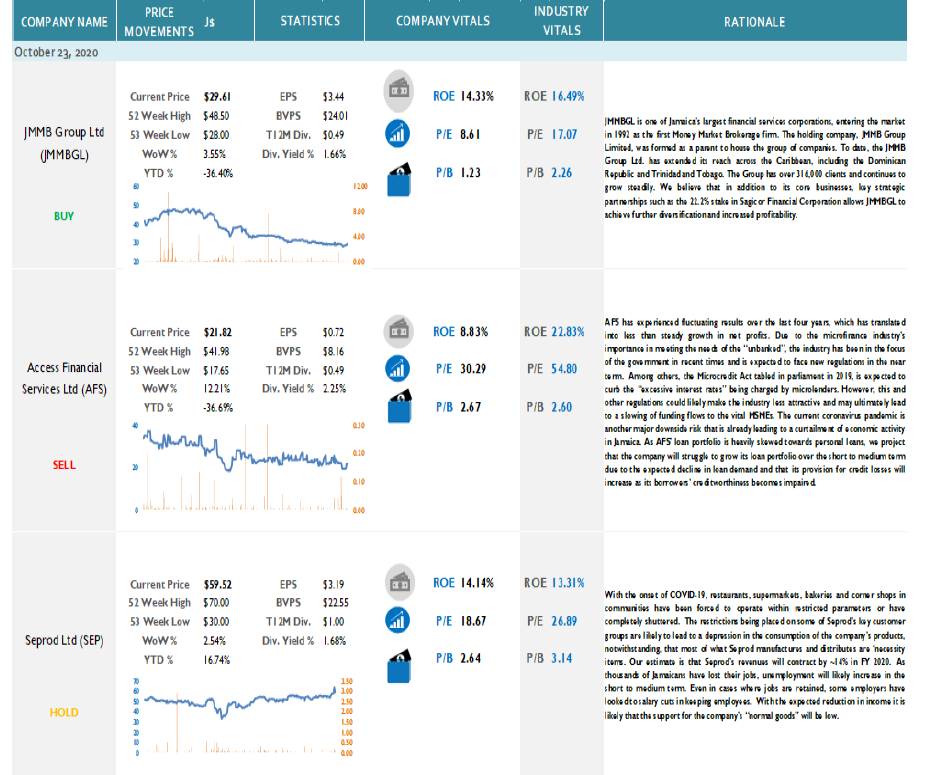Click the October 23, 2020 date row

pos(459,52)
